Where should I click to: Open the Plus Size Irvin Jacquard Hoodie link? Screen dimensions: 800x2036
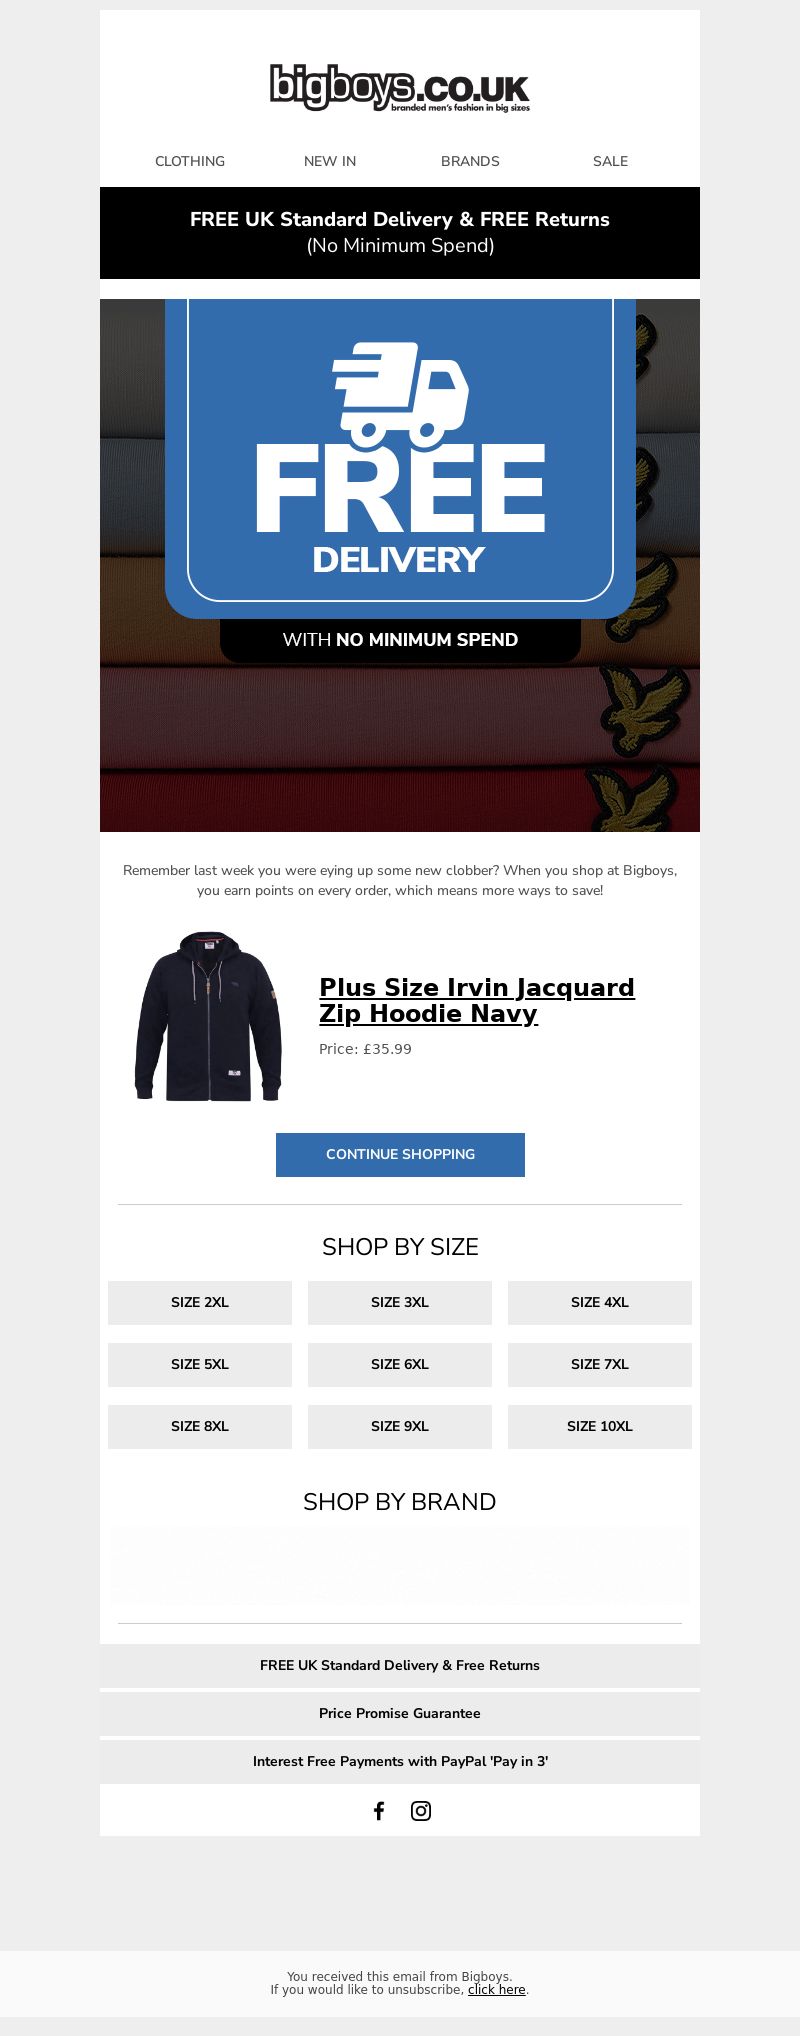click(x=477, y=1000)
